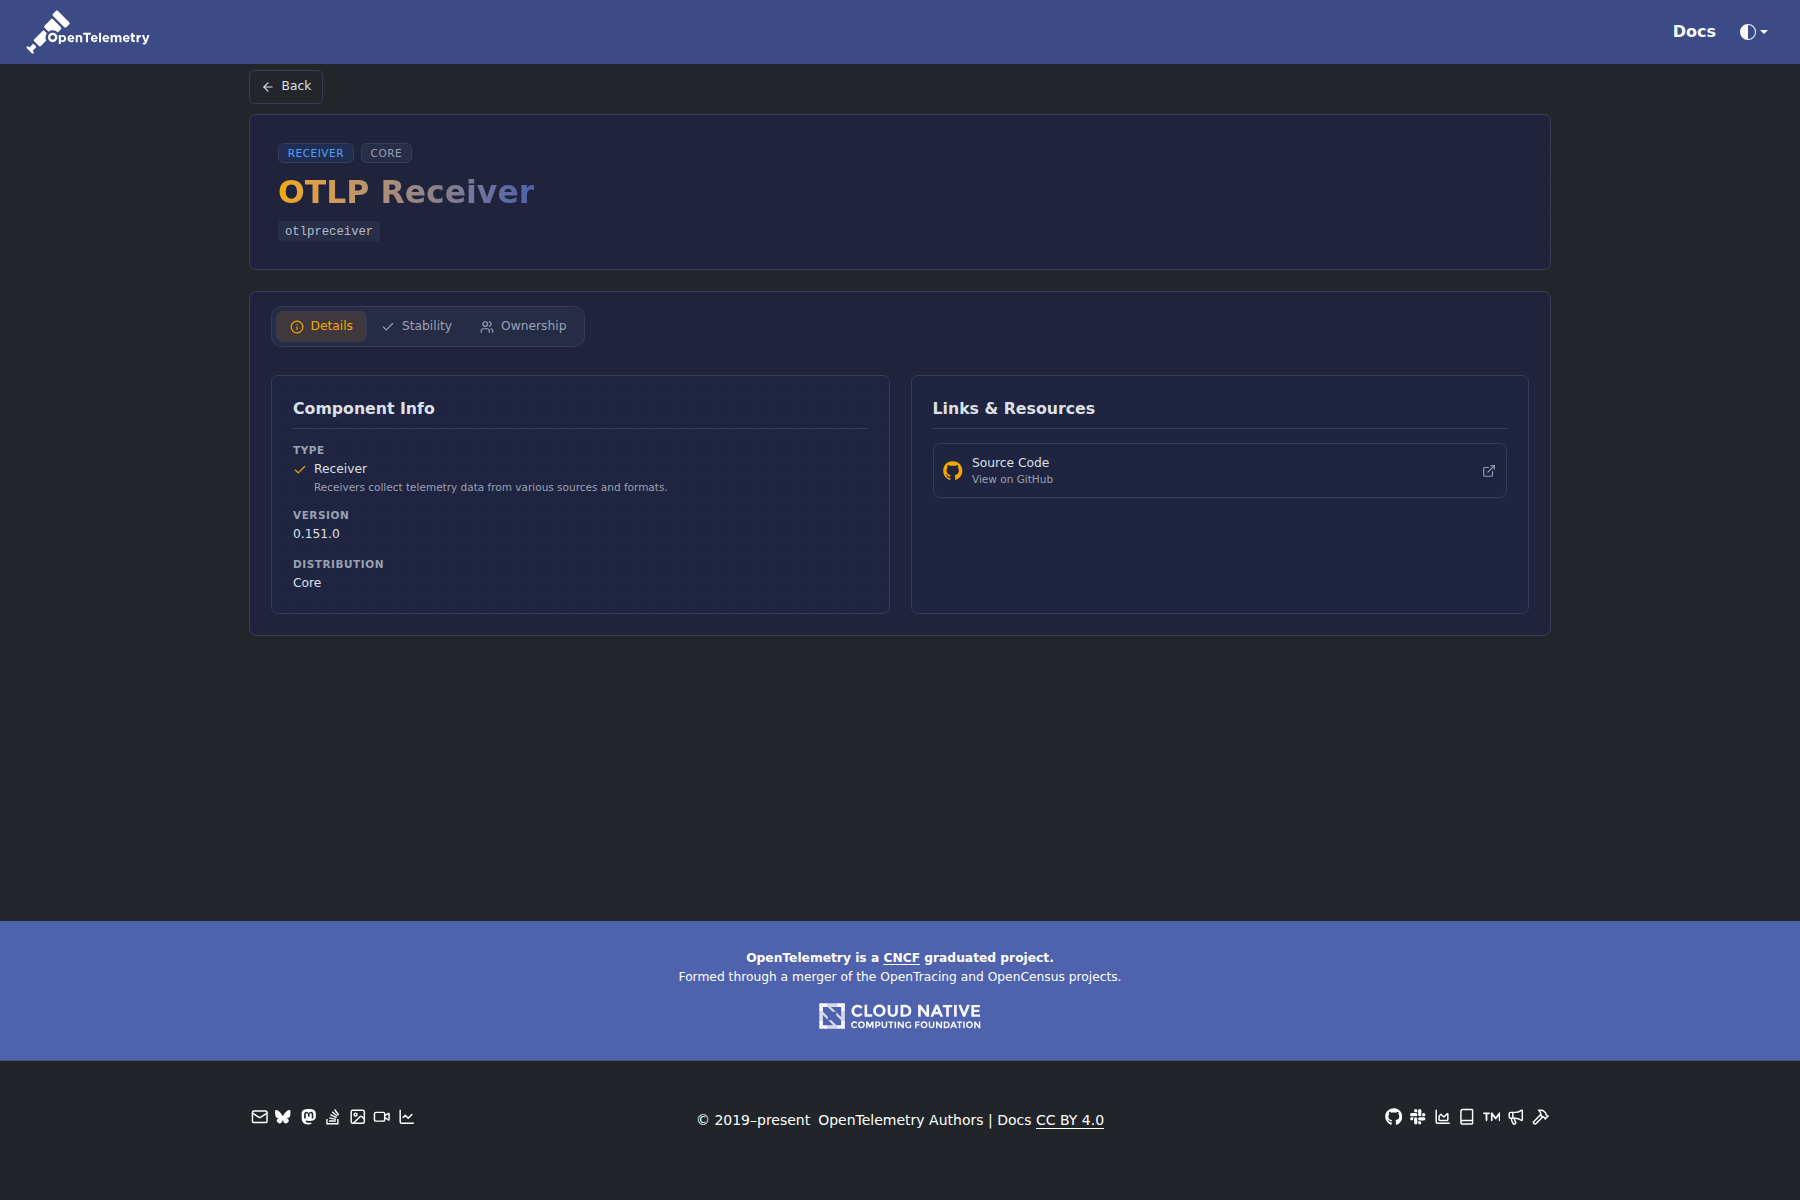Open the Source Code View on GitHub card
Screen dimensions: 1800x1200
click(x=1220, y=471)
